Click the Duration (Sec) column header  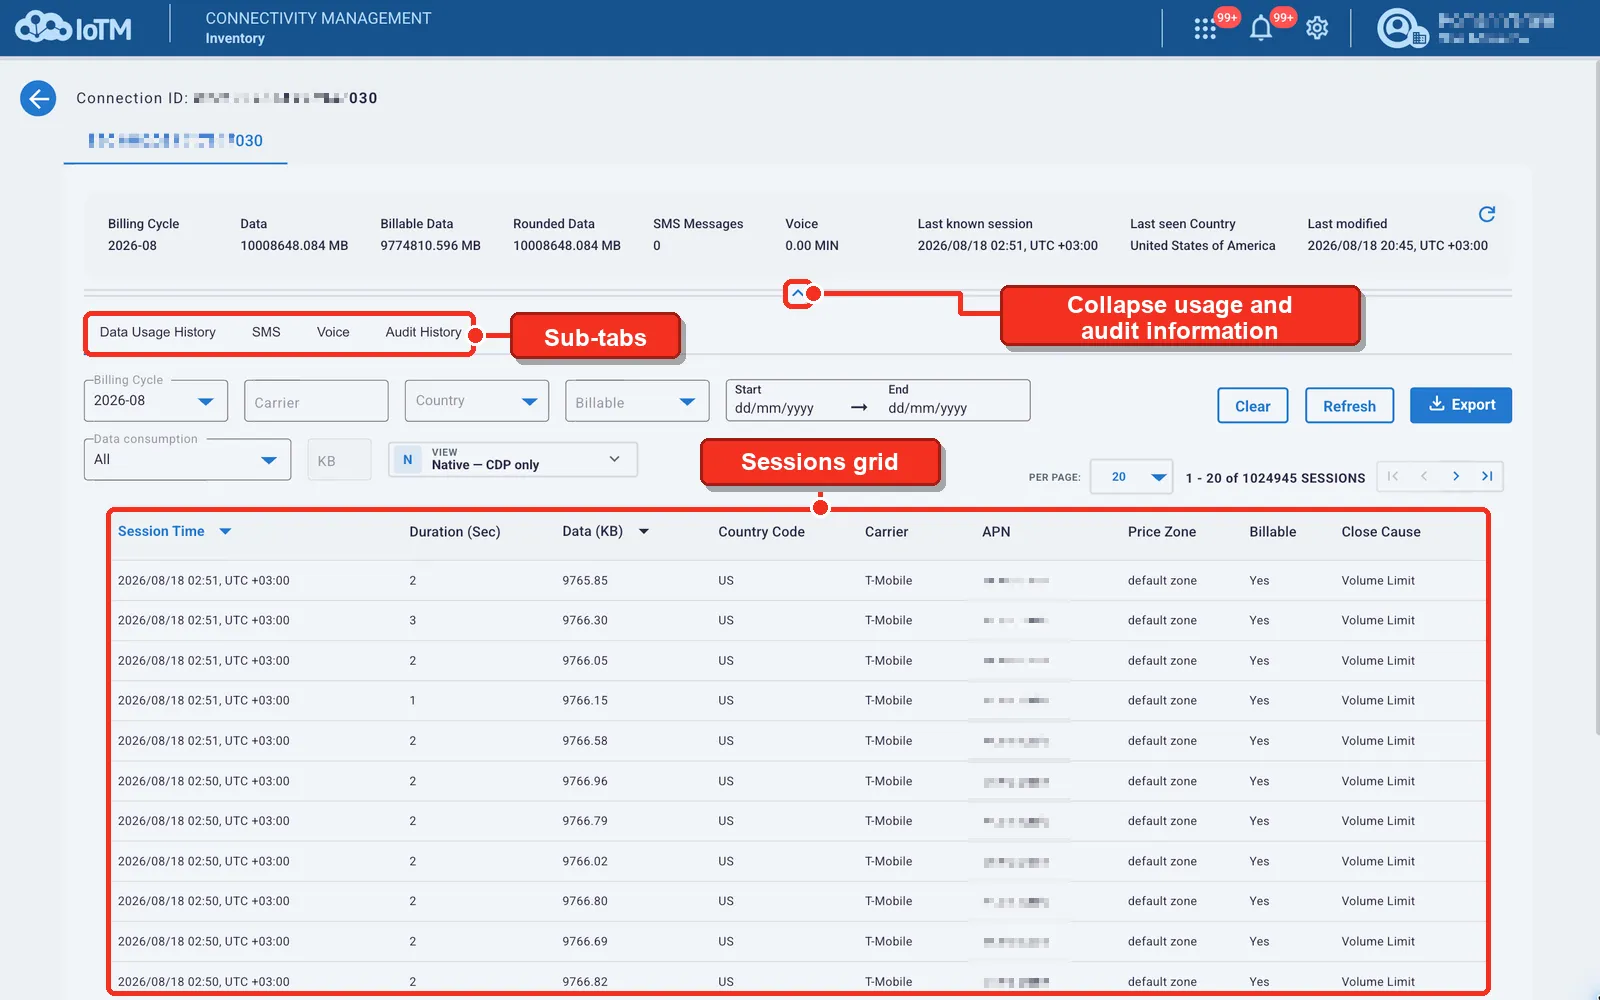(455, 532)
